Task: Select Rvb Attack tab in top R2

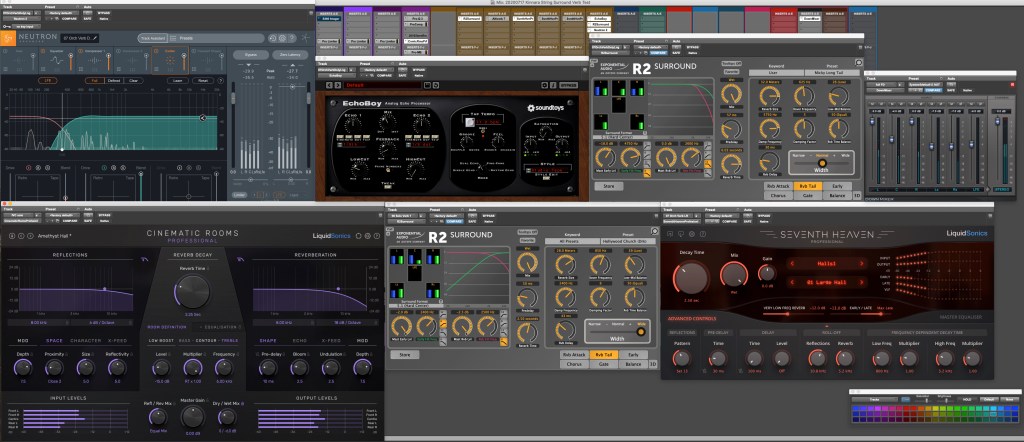Action: 776,185
